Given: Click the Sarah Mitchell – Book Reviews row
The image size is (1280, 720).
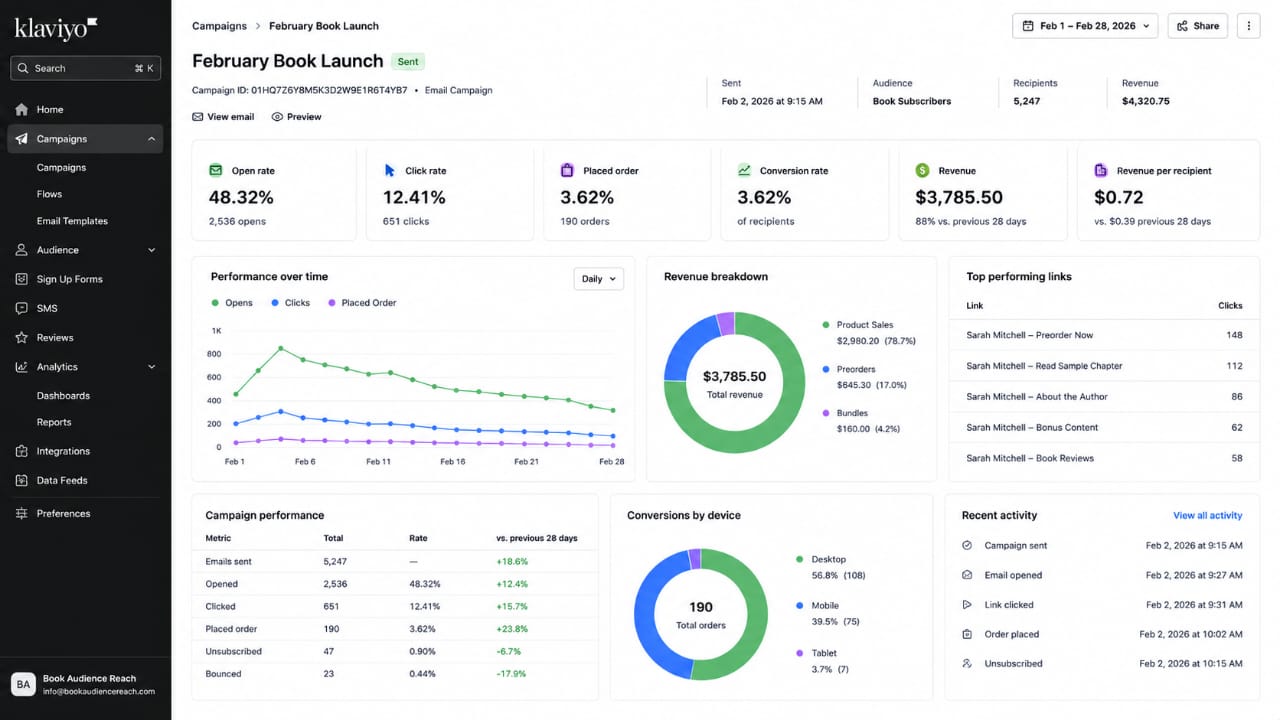Looking at the screenshot, I should [x=1104, y=458].
